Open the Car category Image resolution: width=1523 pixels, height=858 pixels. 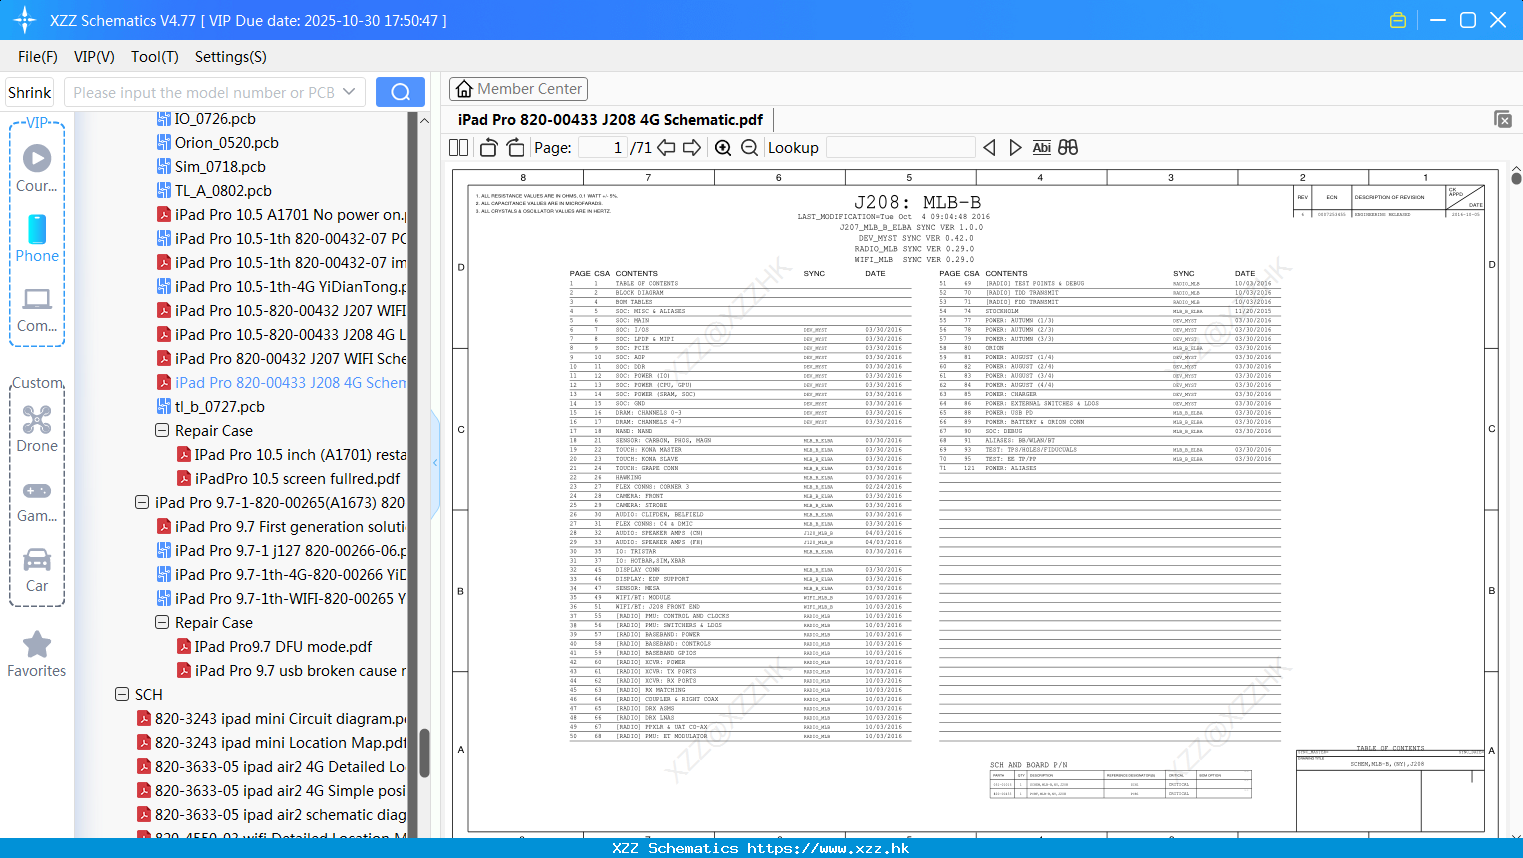click(x=37, y=570)
